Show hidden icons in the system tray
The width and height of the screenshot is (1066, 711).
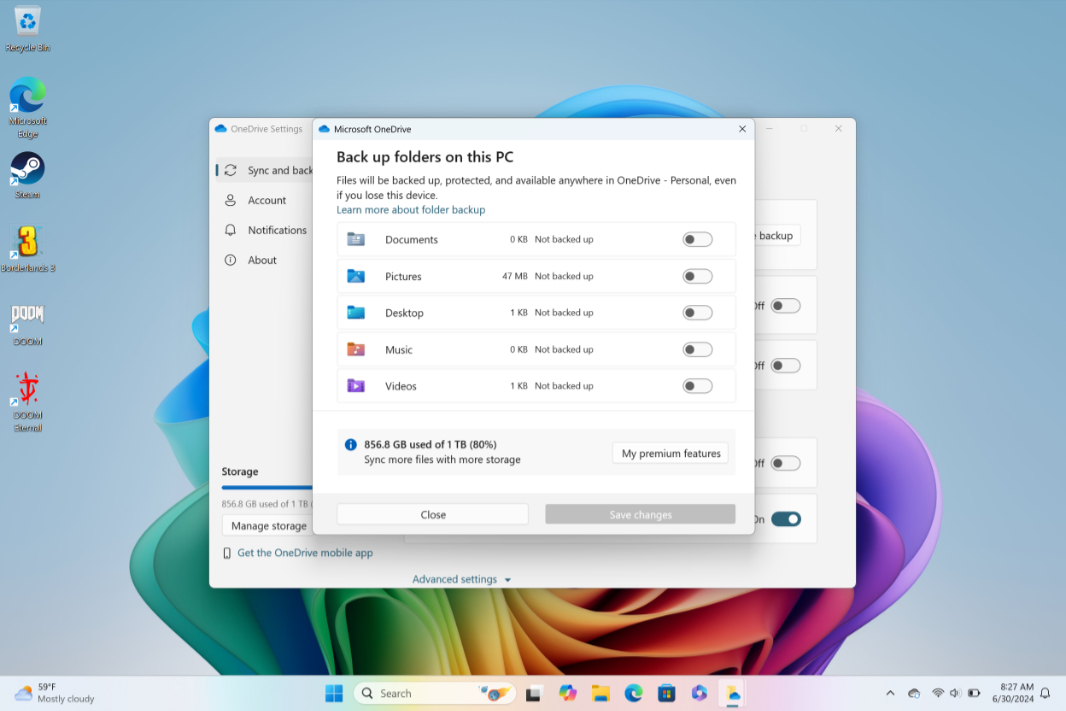click(x=890, y=693)
